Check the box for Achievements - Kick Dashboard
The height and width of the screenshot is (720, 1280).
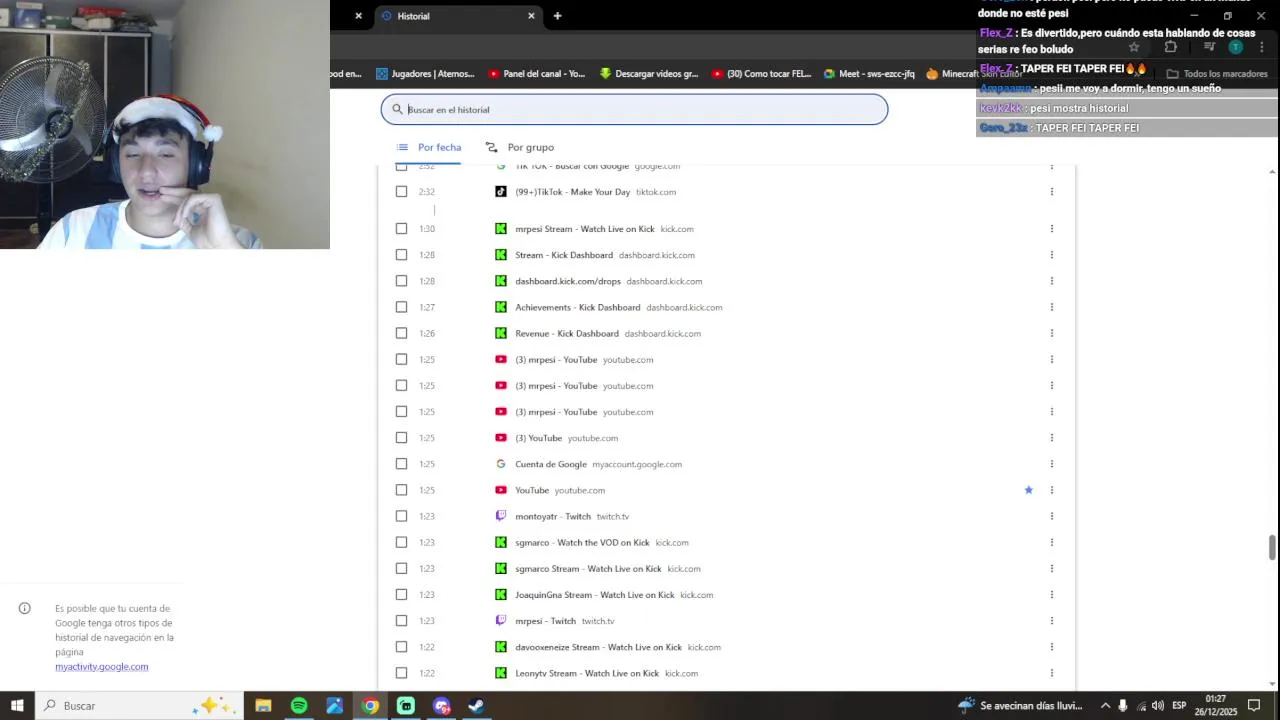pos(401,307)
